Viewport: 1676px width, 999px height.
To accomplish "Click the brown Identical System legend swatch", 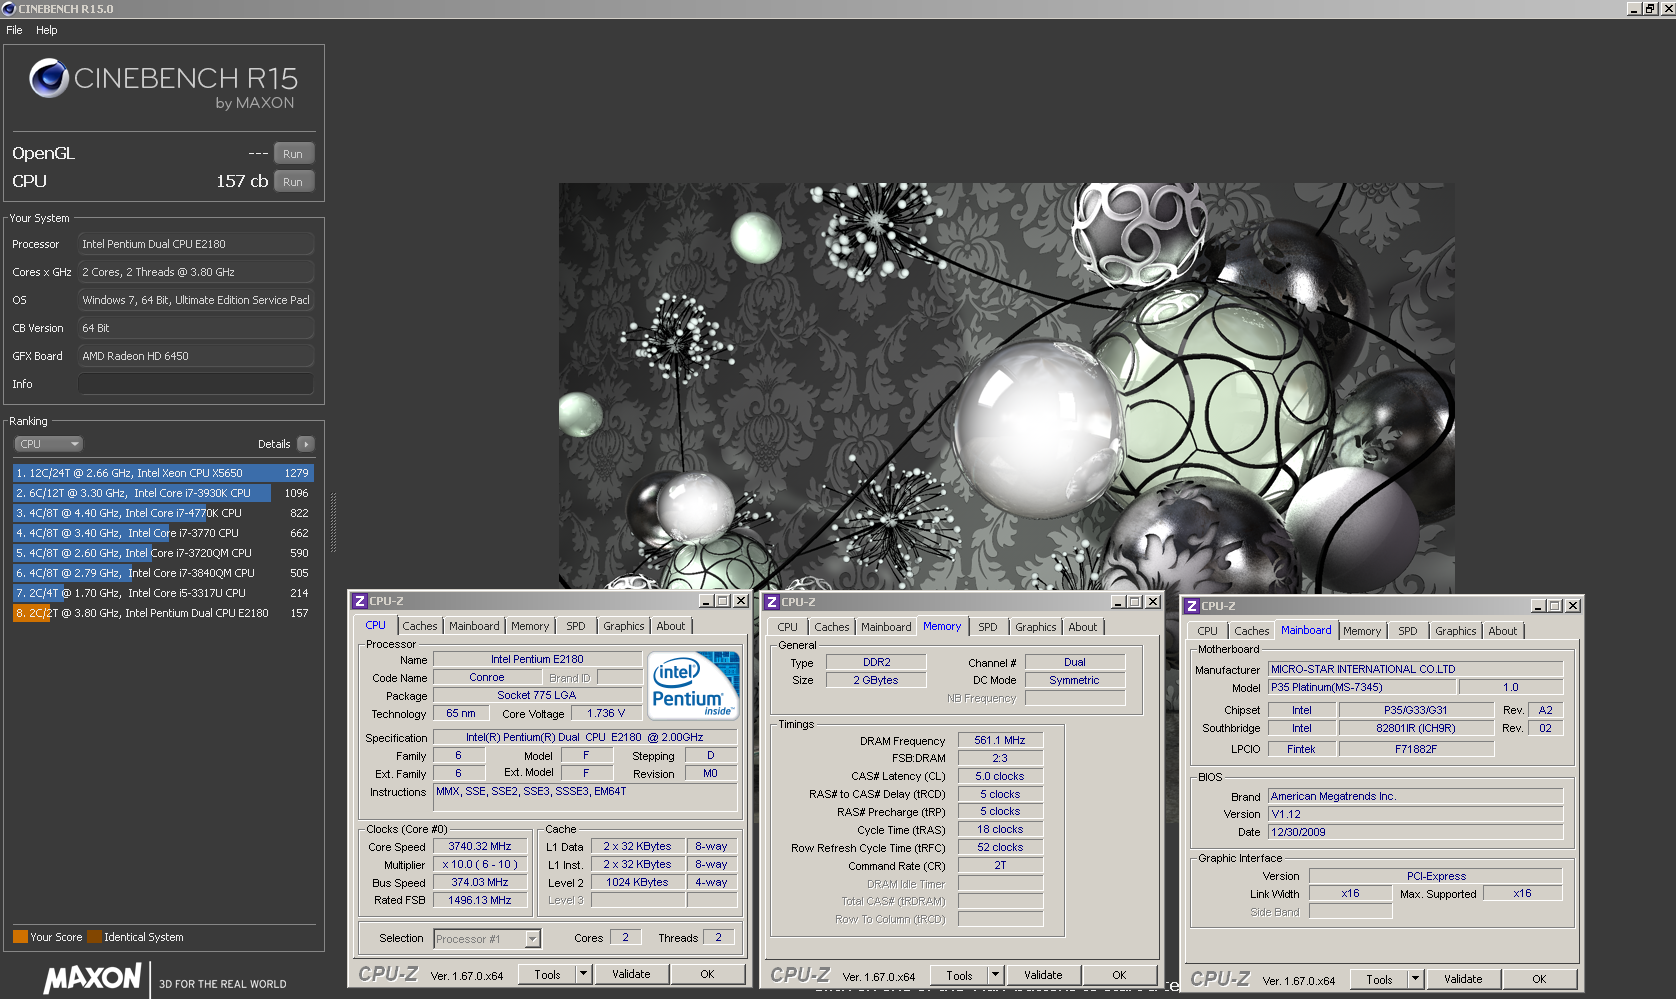I will pos(95,937).
